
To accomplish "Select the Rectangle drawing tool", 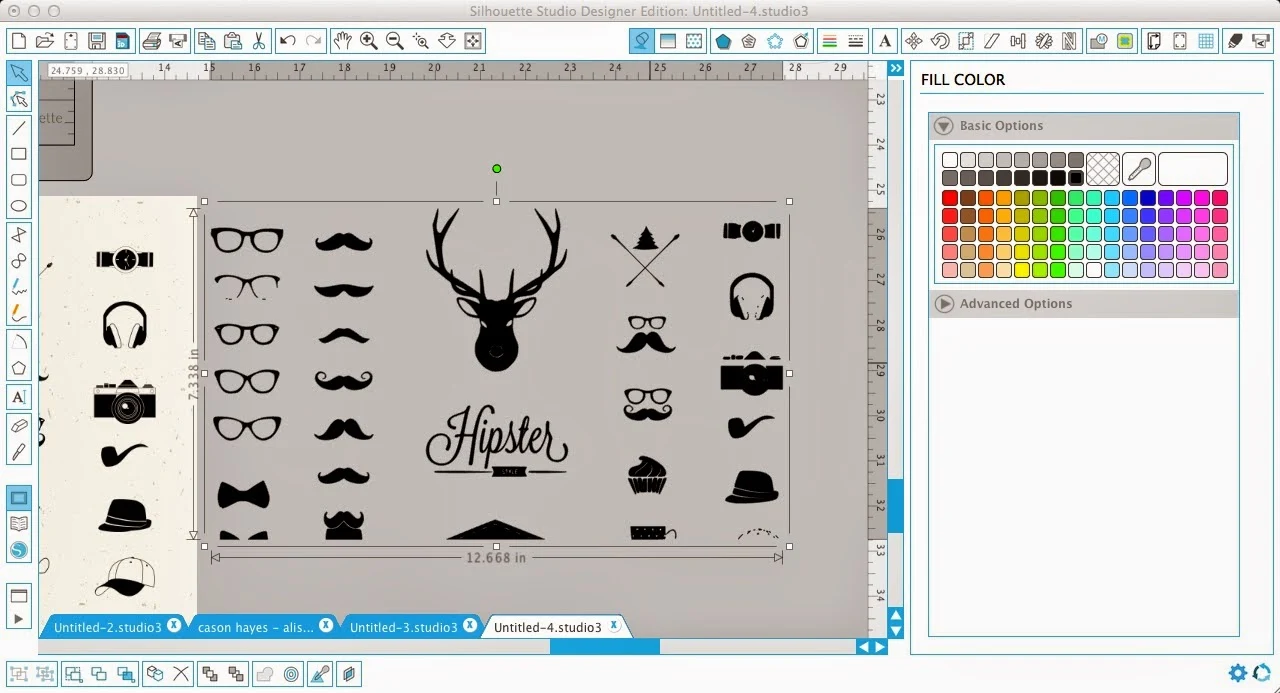I will click(x=20, y=154).
